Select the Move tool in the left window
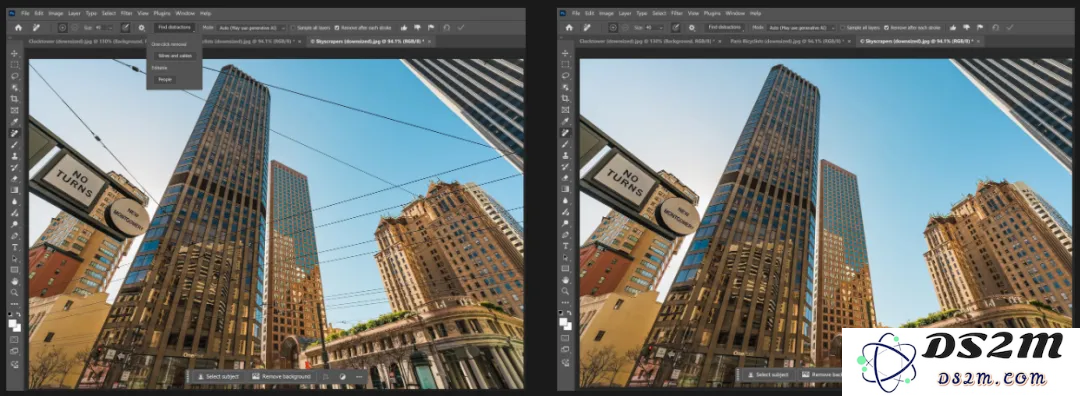1080x396 pixels. [14, 54]
